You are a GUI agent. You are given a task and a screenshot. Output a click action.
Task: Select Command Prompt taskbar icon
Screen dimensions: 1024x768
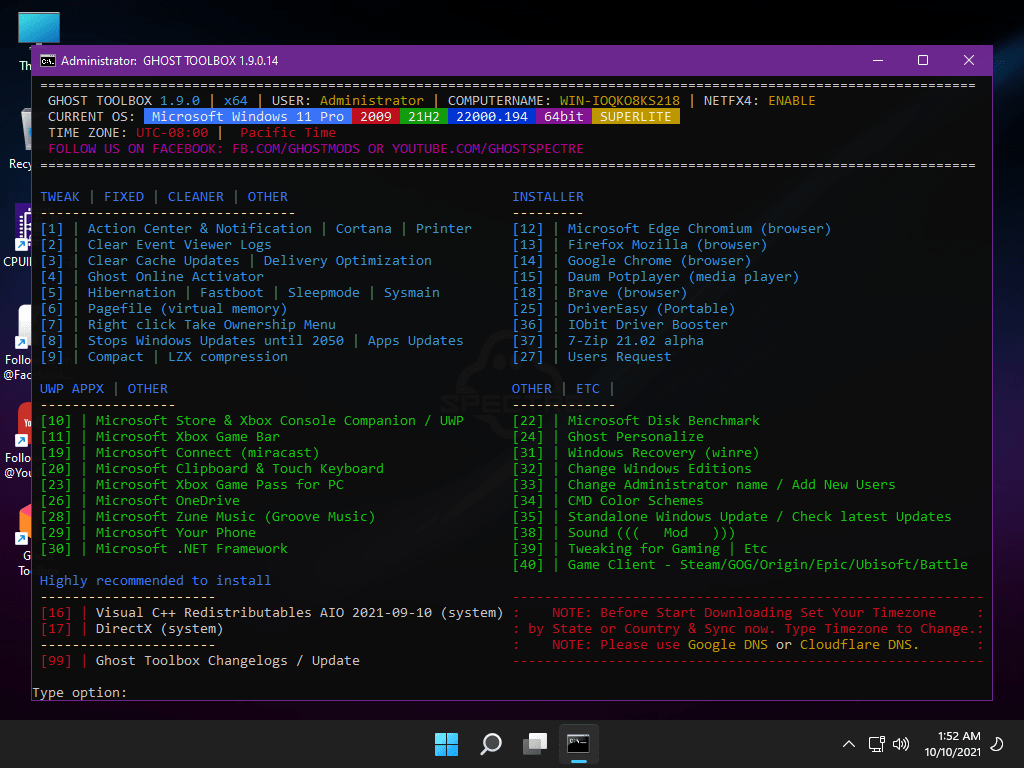coord(579,744)
